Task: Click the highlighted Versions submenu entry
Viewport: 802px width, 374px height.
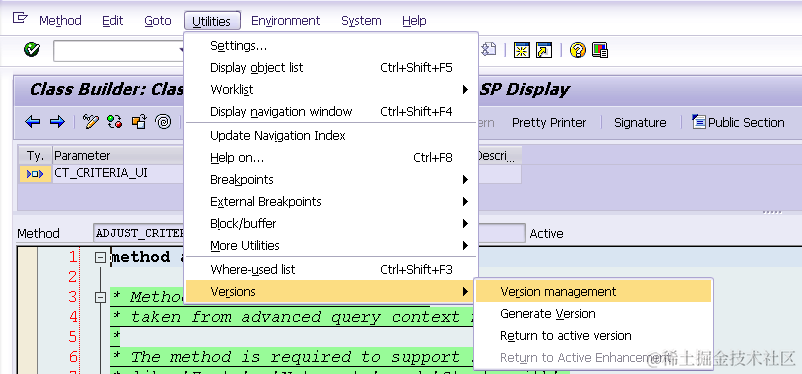Action: tap(331, 292)
